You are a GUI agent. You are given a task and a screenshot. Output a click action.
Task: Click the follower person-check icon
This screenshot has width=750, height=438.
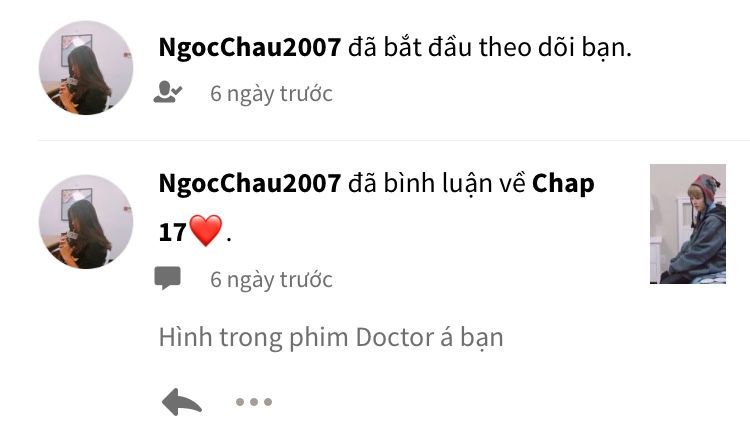coord(167,92)
